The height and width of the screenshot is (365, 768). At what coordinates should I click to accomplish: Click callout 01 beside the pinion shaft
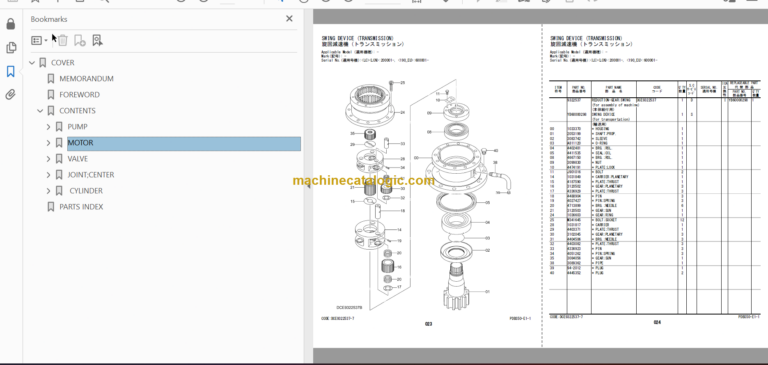pyautogui.click(x=487, y=292)
